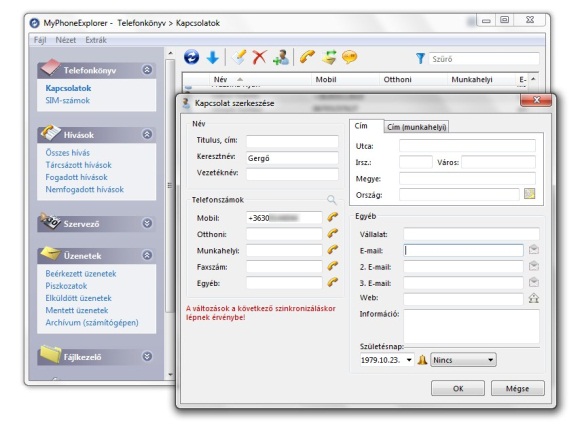Open the Extrák menu
The height and width of the screenshot is (430, 580).
pos(96,40)
